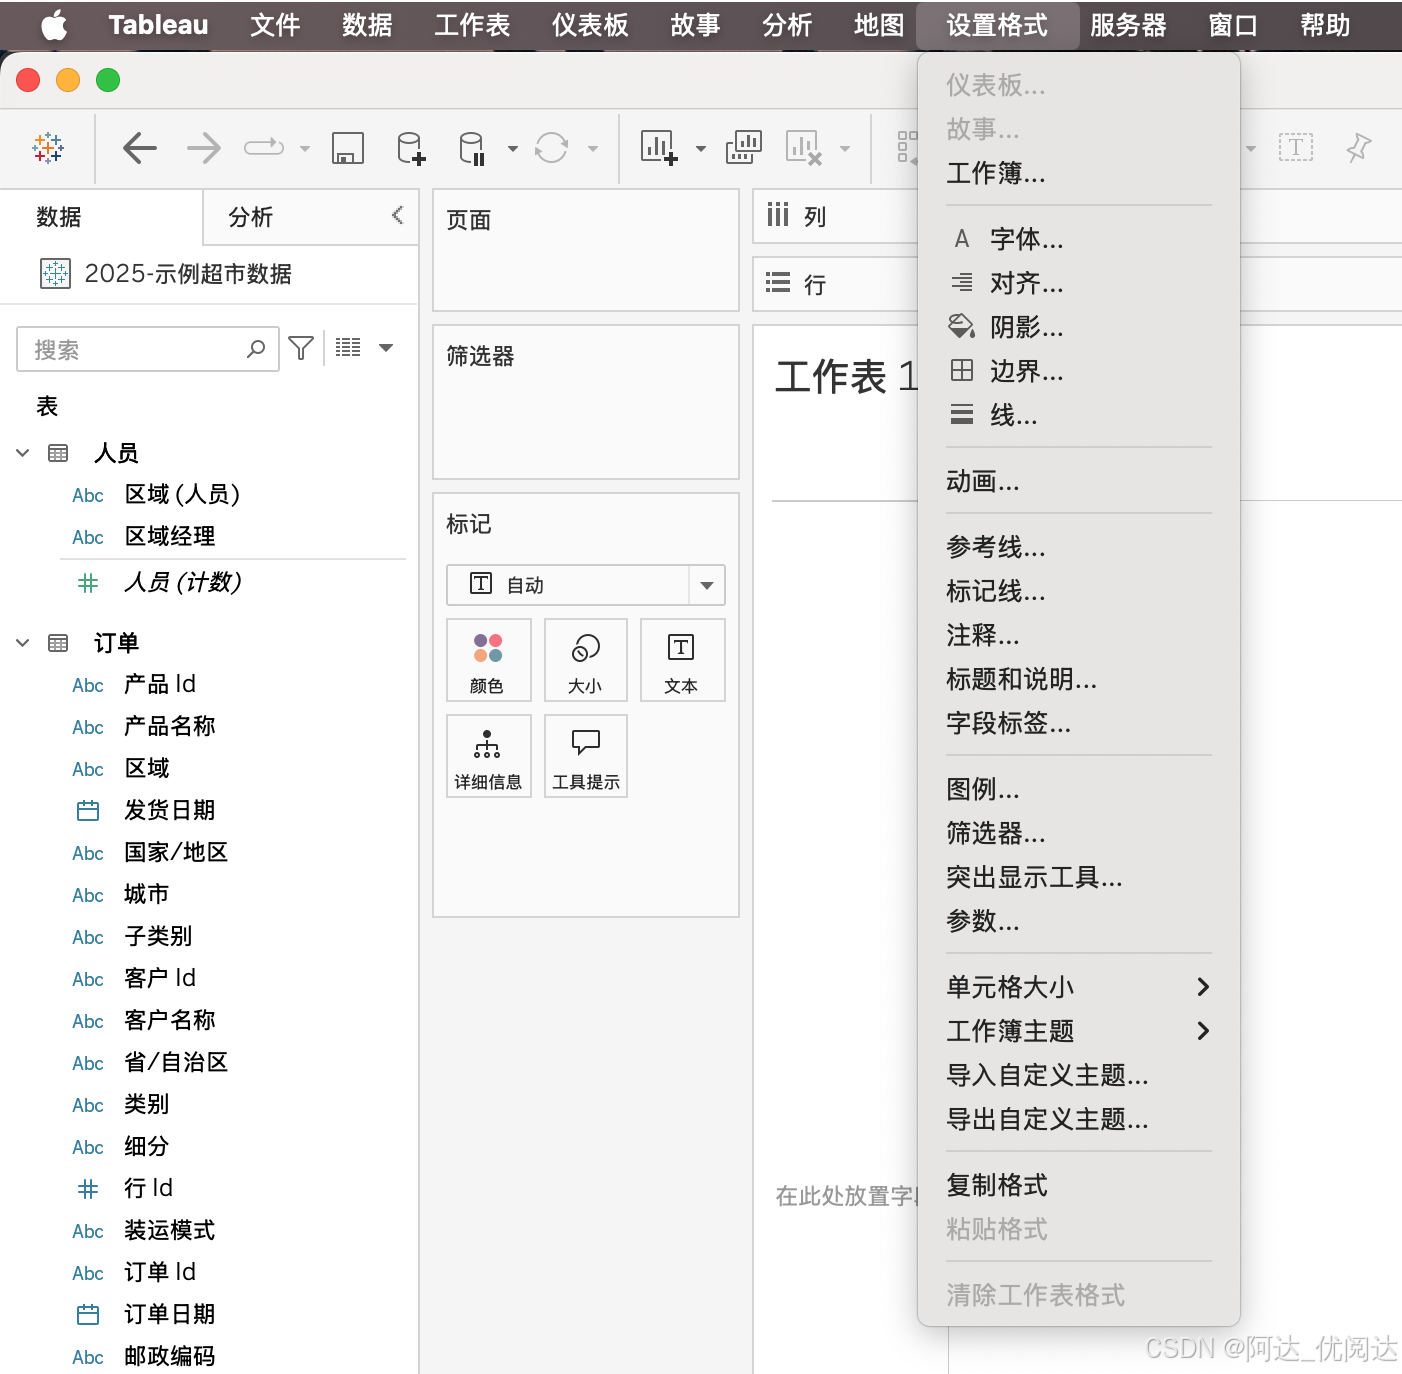Switch to the 分析 pane tab
The image size is (1402, 1374).
[250, 217]
